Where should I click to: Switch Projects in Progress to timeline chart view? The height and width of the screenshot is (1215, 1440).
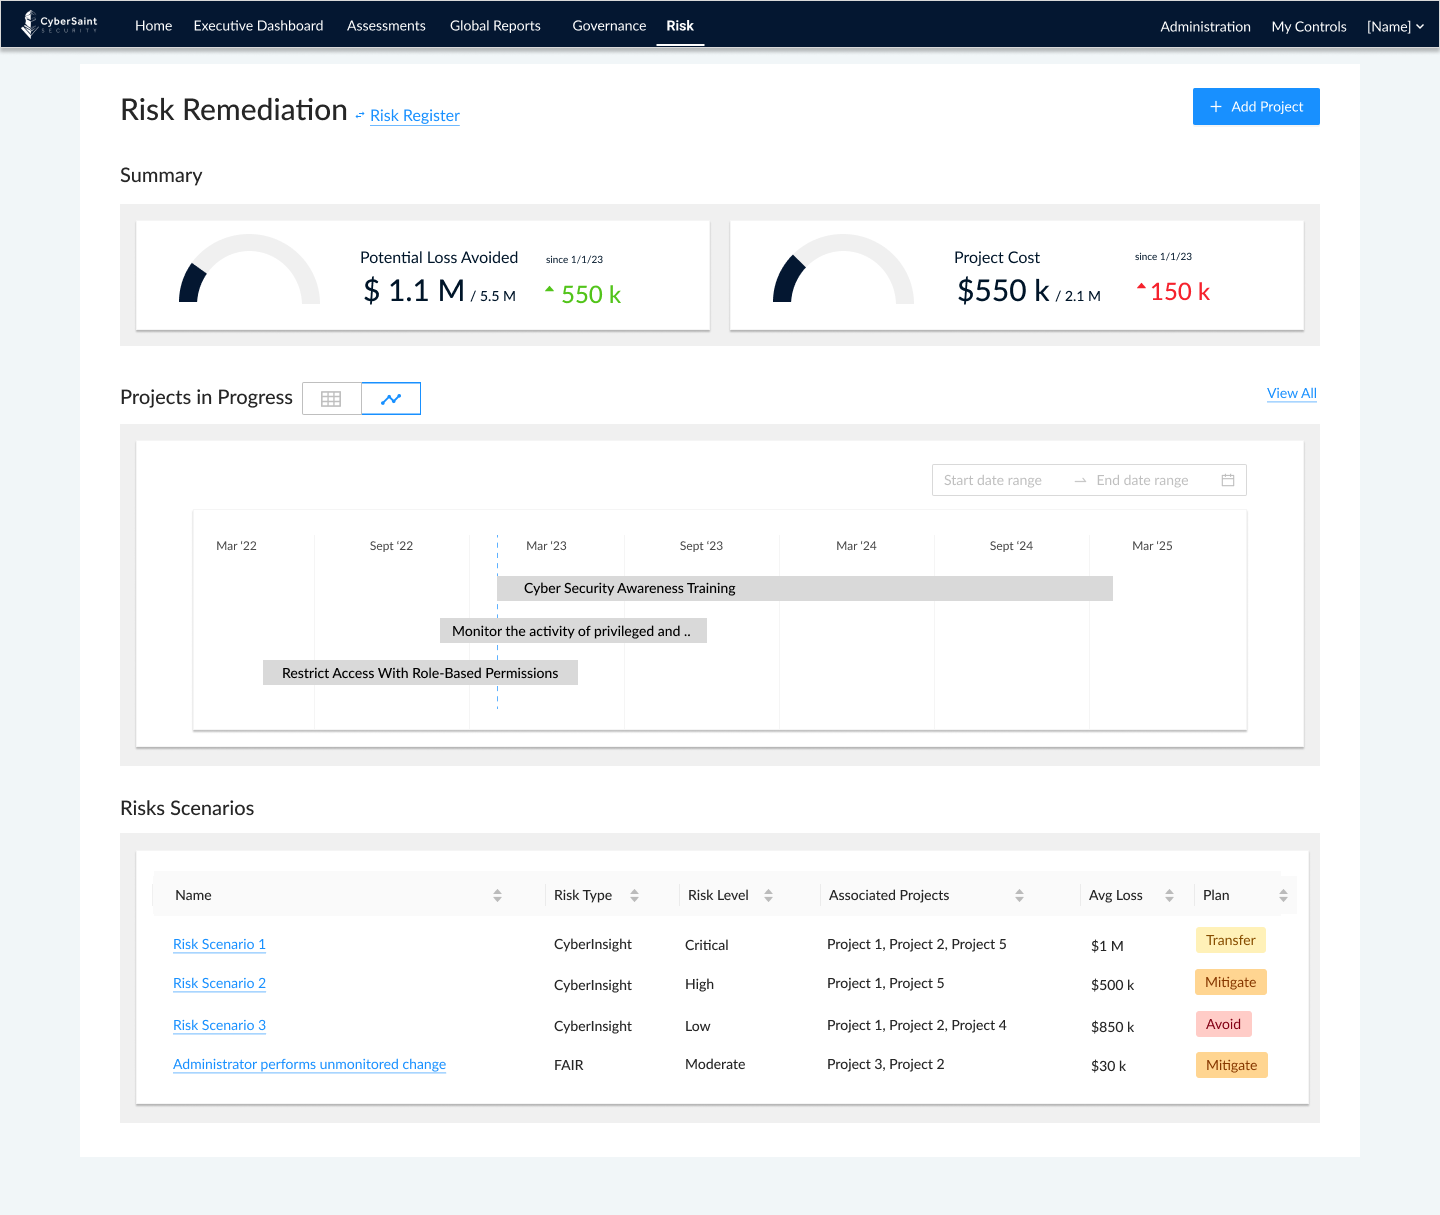click(x=391, y=399)
